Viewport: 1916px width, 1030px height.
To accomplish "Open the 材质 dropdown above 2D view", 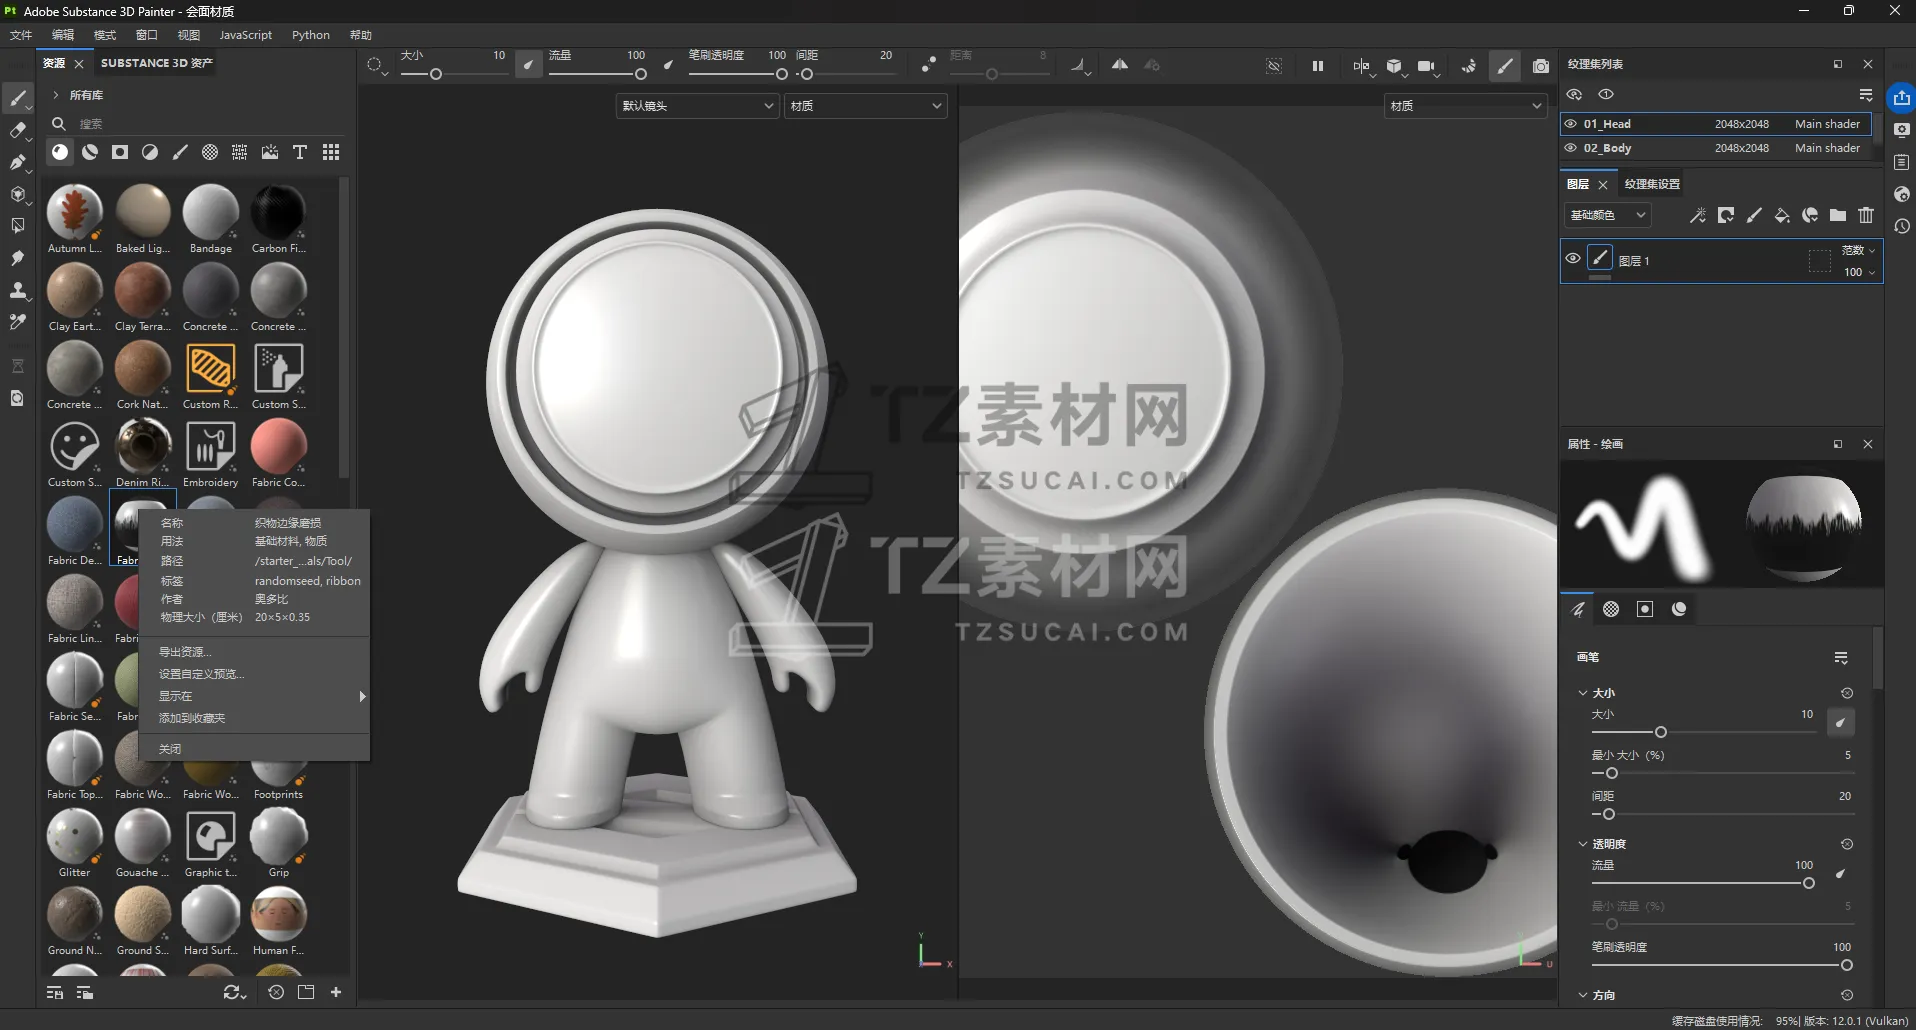I will tap(1465, 106).
